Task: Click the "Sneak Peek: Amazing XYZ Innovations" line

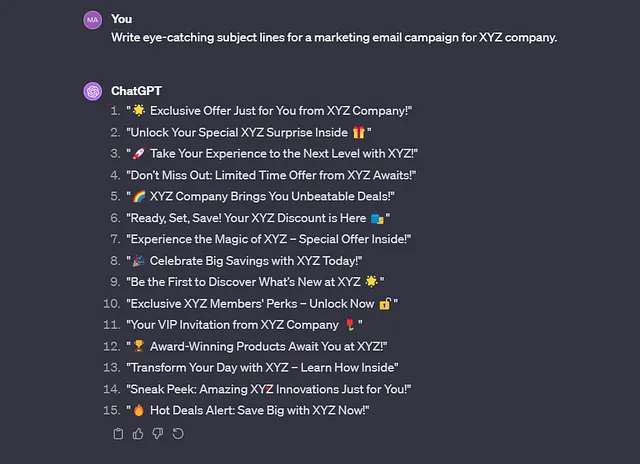Action: point(269,389)
